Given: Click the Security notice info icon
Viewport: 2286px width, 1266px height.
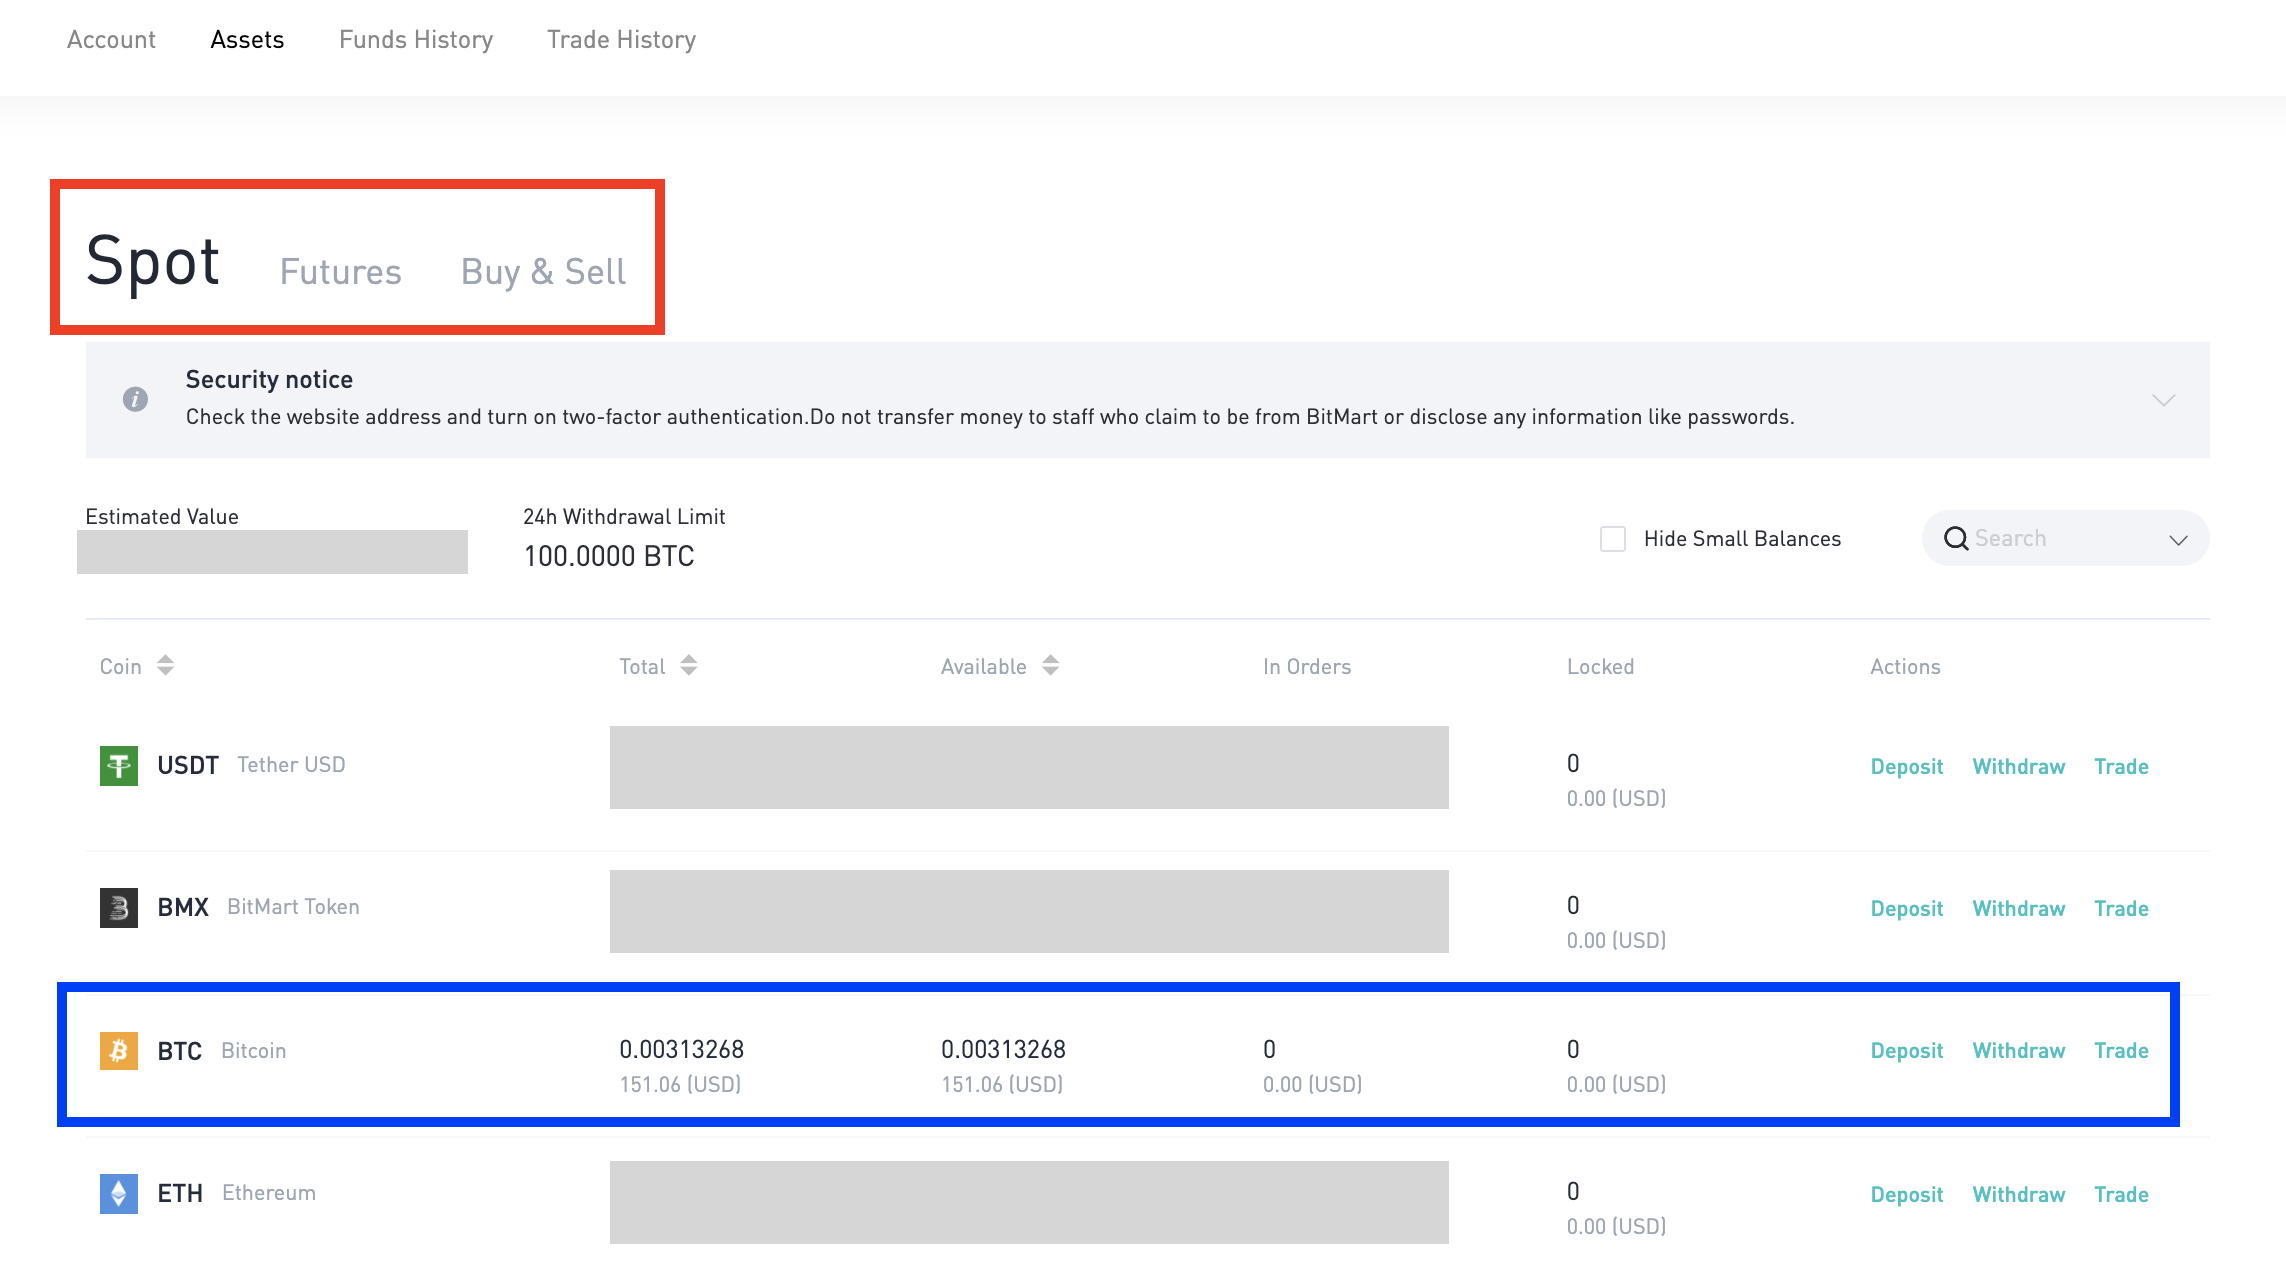Looking at the screenshot, I should click(135, 399).
